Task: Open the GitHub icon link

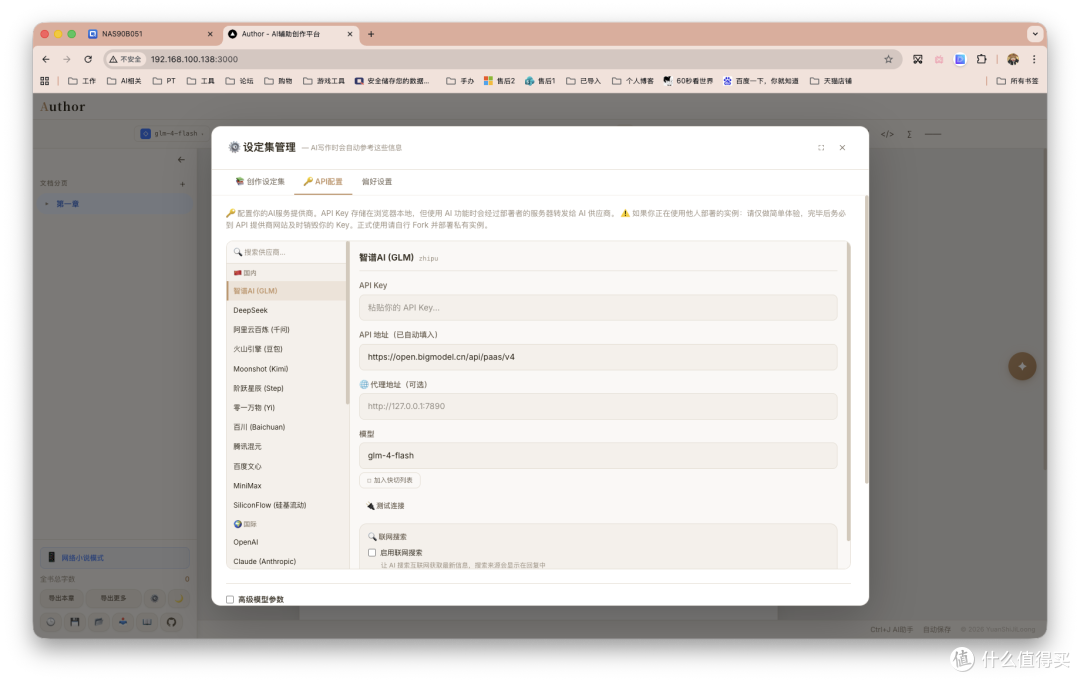Action: pyautogui.click(x=171, y=622)
